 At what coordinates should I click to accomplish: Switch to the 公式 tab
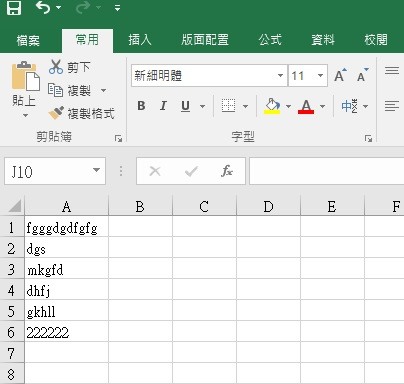(x=270, y=40)
